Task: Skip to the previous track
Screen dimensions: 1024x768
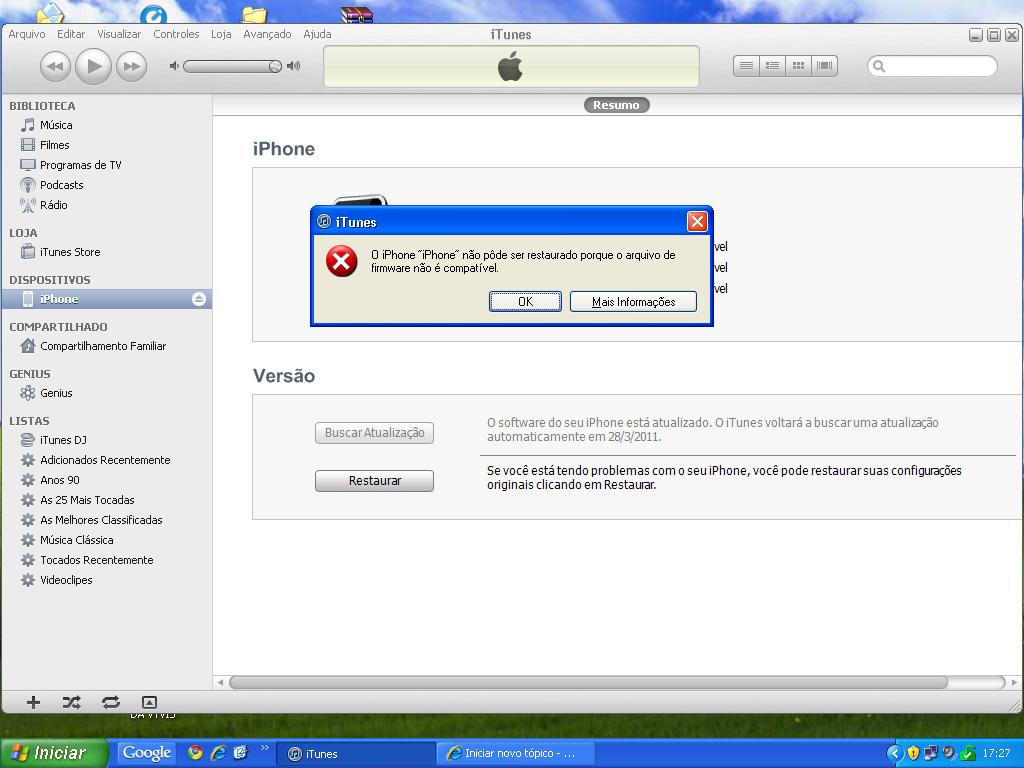Action: click(56, 66)
